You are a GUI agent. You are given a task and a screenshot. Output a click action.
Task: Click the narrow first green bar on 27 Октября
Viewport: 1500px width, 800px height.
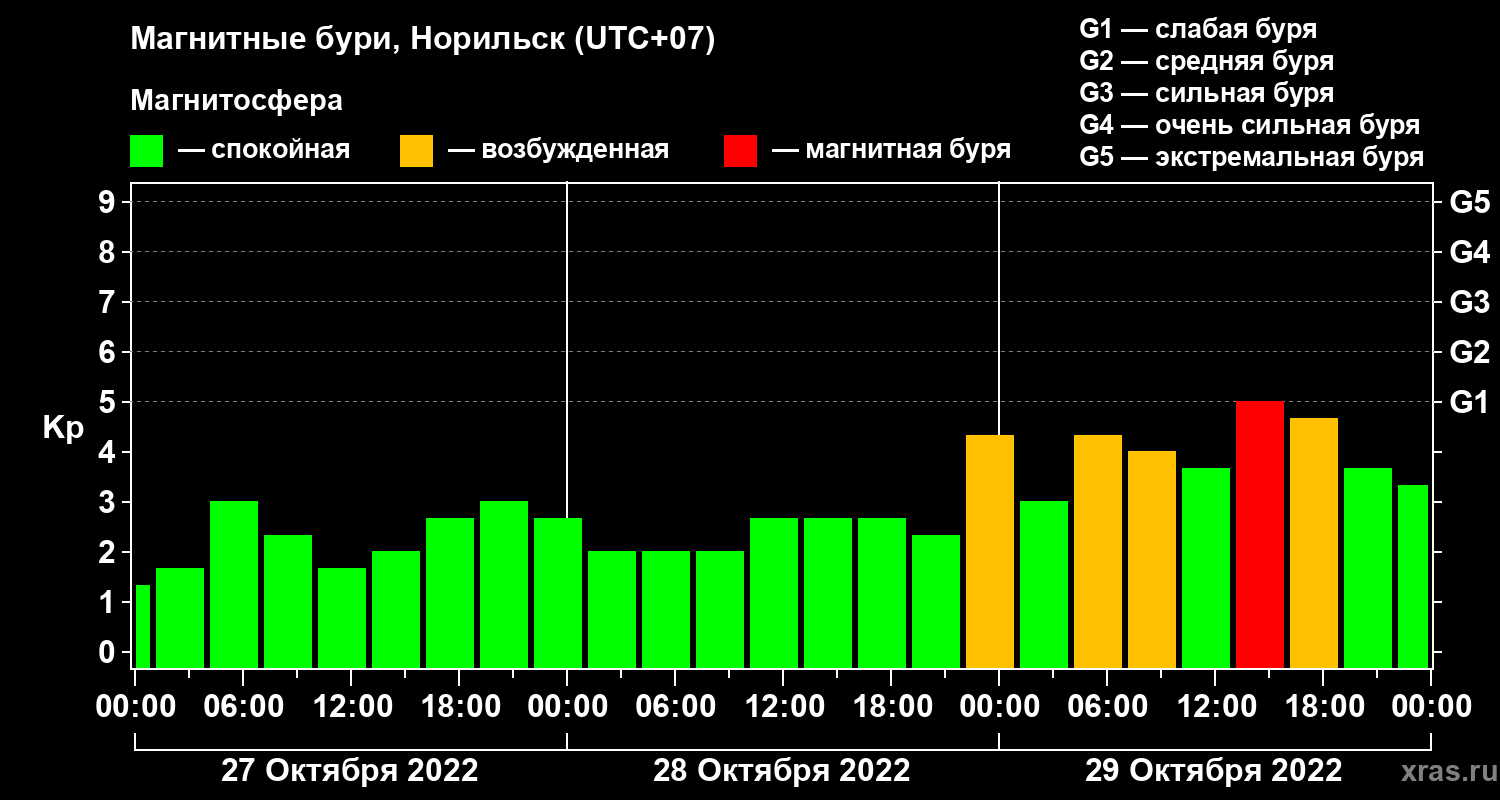tap(142, 627)
